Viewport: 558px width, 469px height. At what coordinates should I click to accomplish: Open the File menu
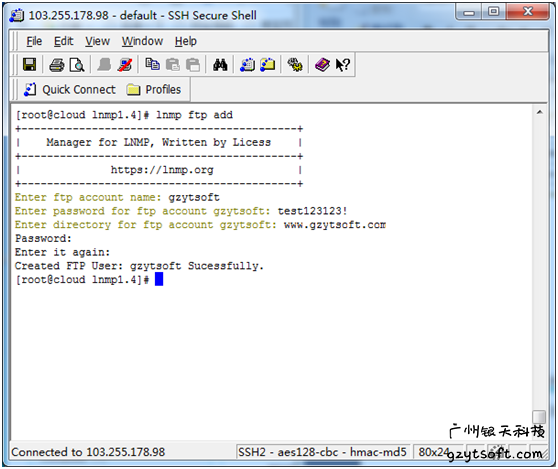tap(34, 41)
